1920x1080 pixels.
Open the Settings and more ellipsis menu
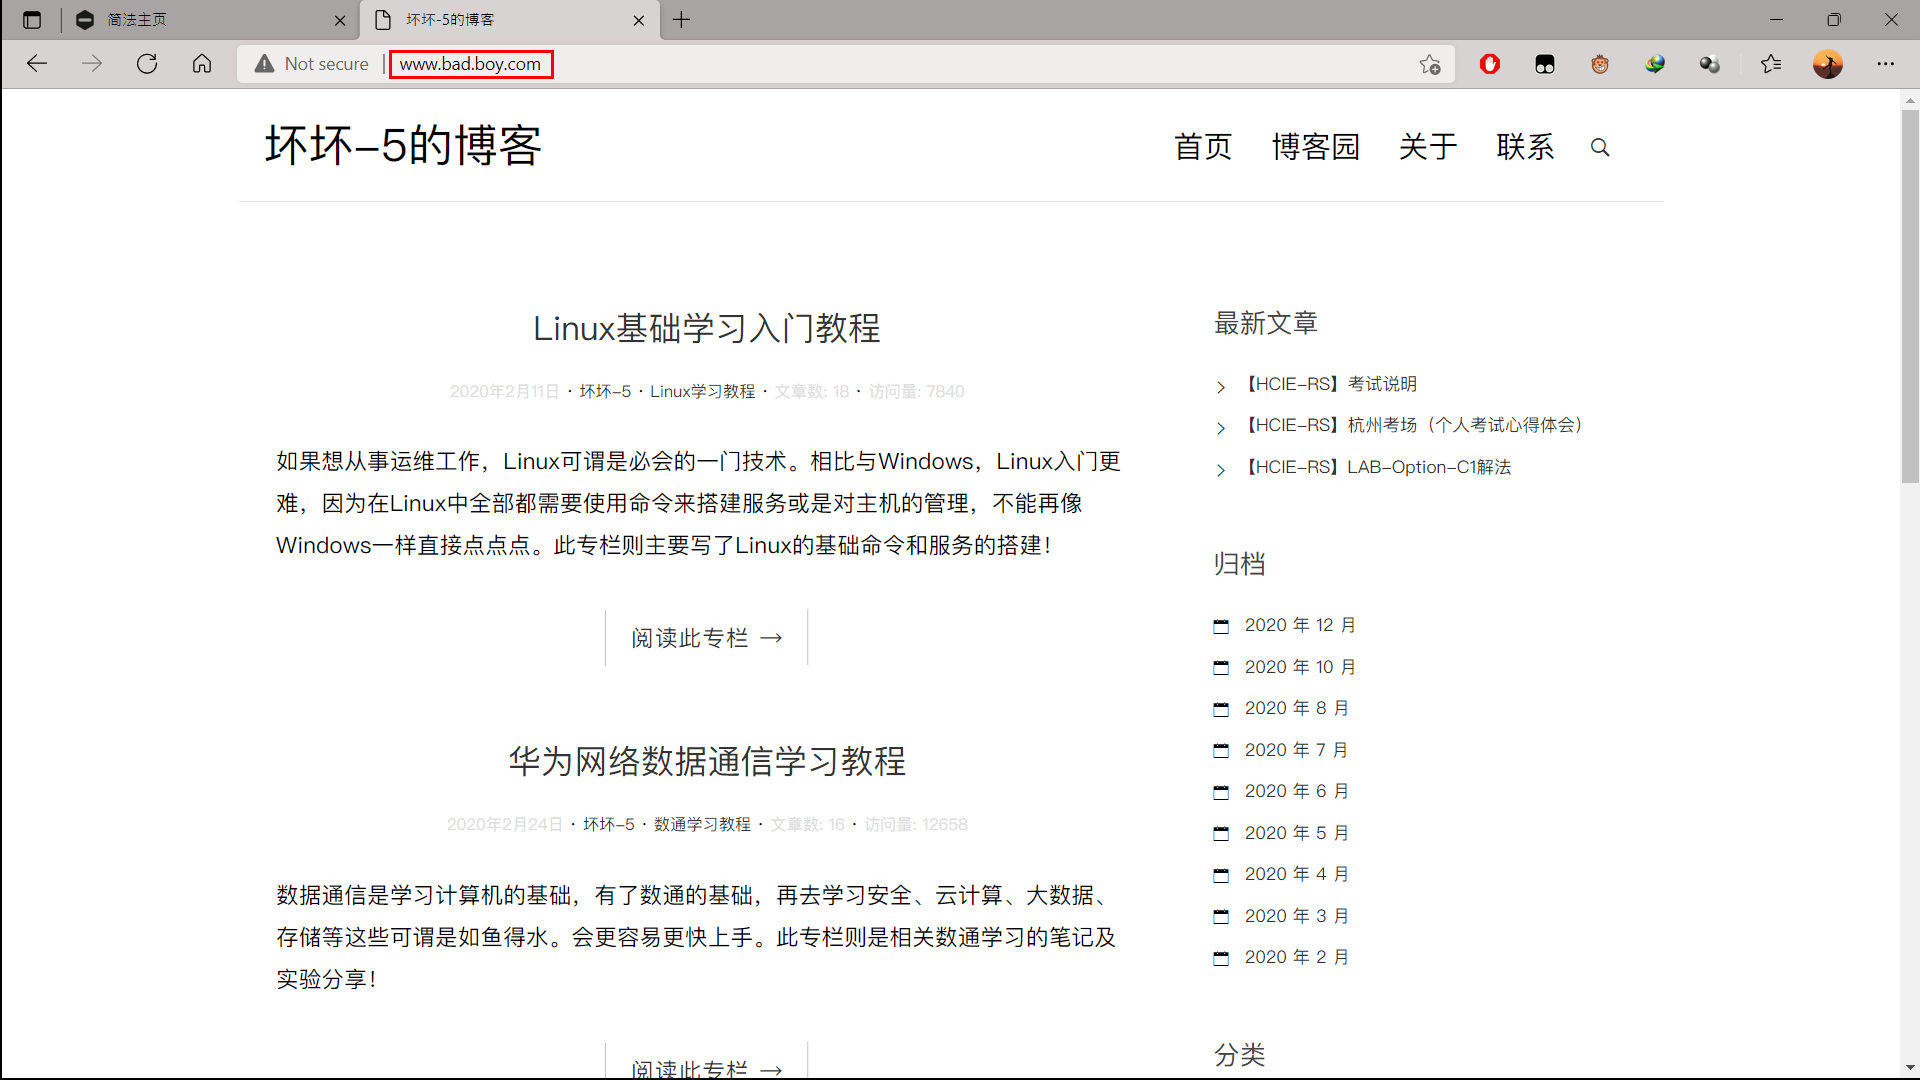(x=1887, y=64)
